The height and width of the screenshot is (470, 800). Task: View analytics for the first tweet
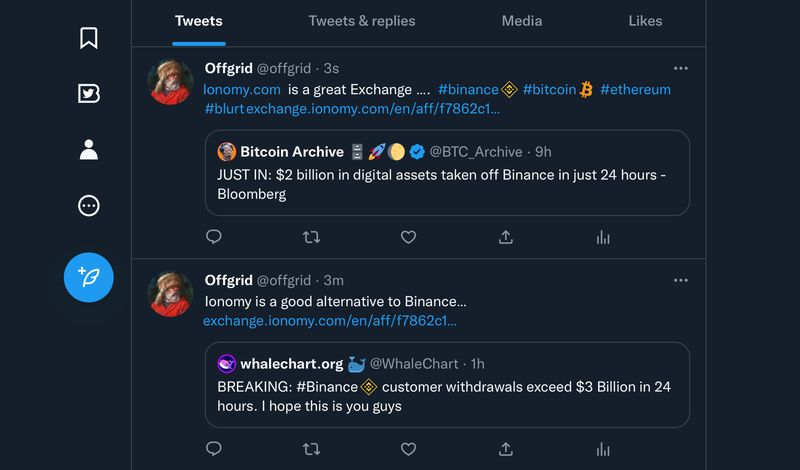pos(603,237)
